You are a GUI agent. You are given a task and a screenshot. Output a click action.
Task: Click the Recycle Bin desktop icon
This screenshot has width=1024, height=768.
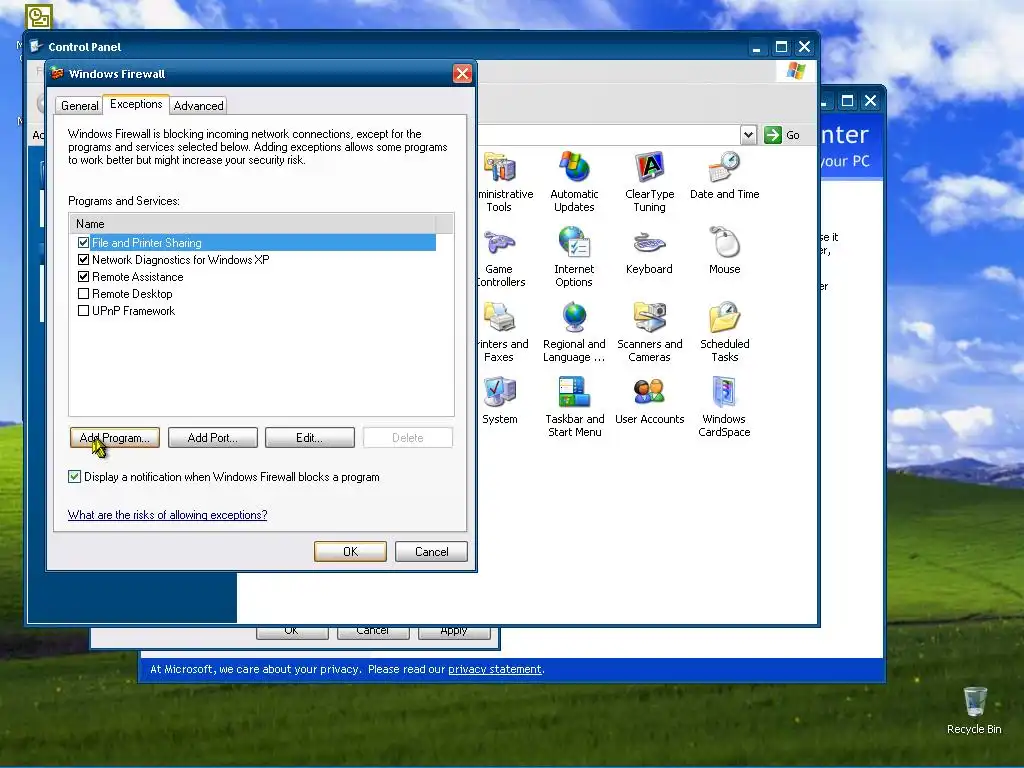point(974,703)
